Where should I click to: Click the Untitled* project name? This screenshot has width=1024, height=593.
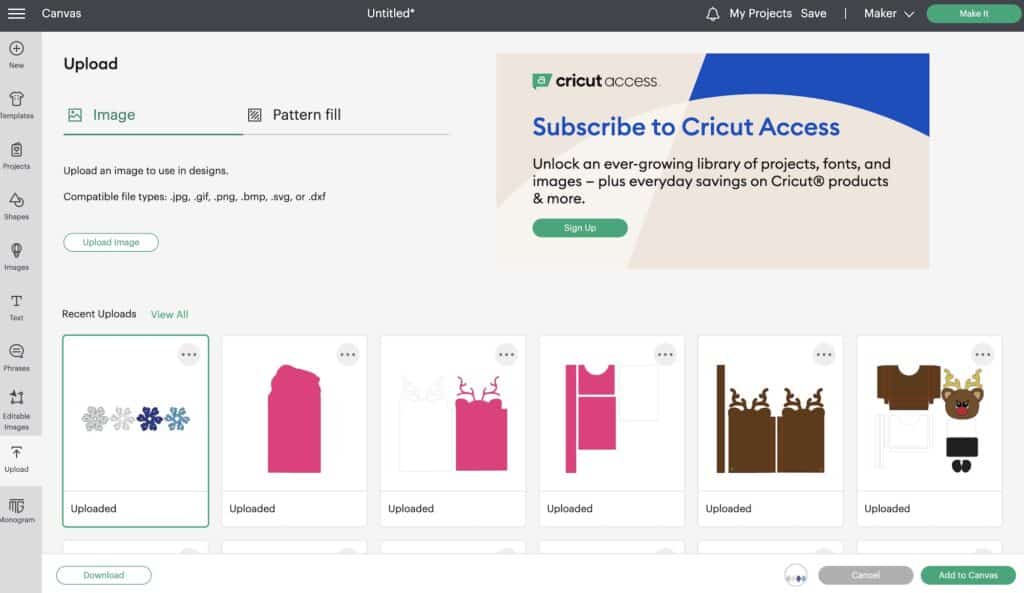pyautogui.click(x=391, y=13)
